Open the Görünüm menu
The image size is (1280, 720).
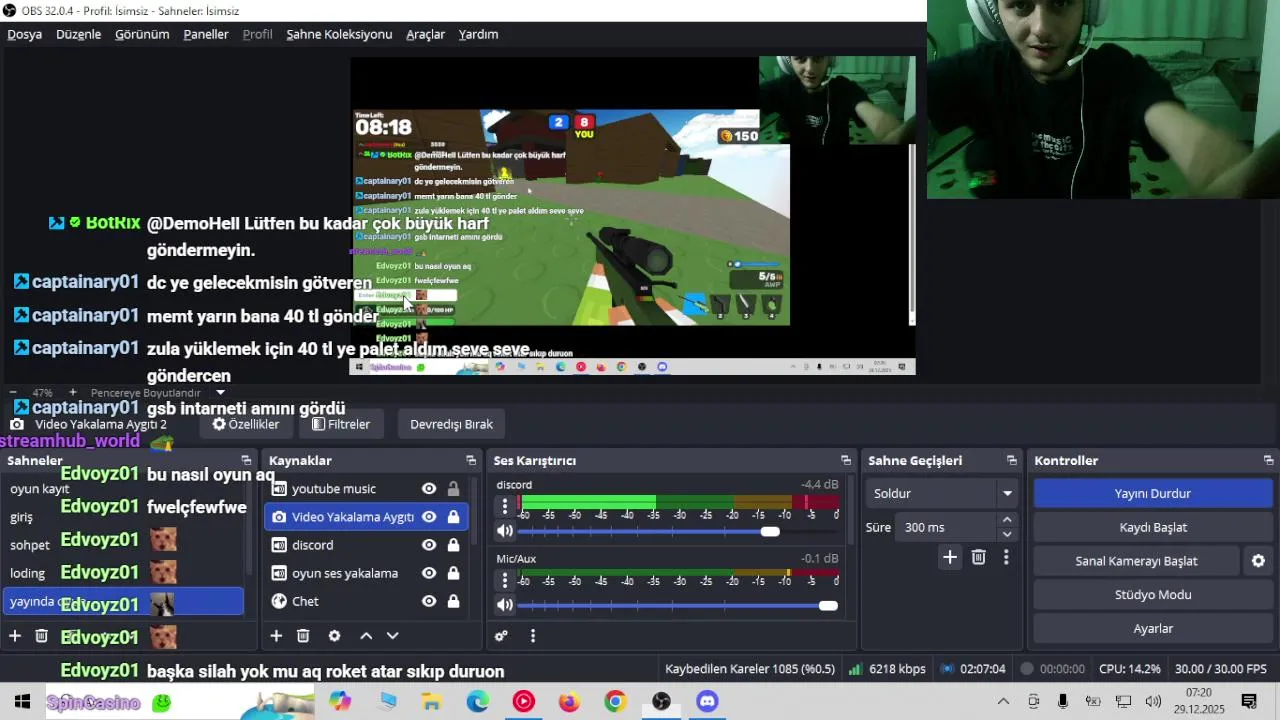(142, 34)
